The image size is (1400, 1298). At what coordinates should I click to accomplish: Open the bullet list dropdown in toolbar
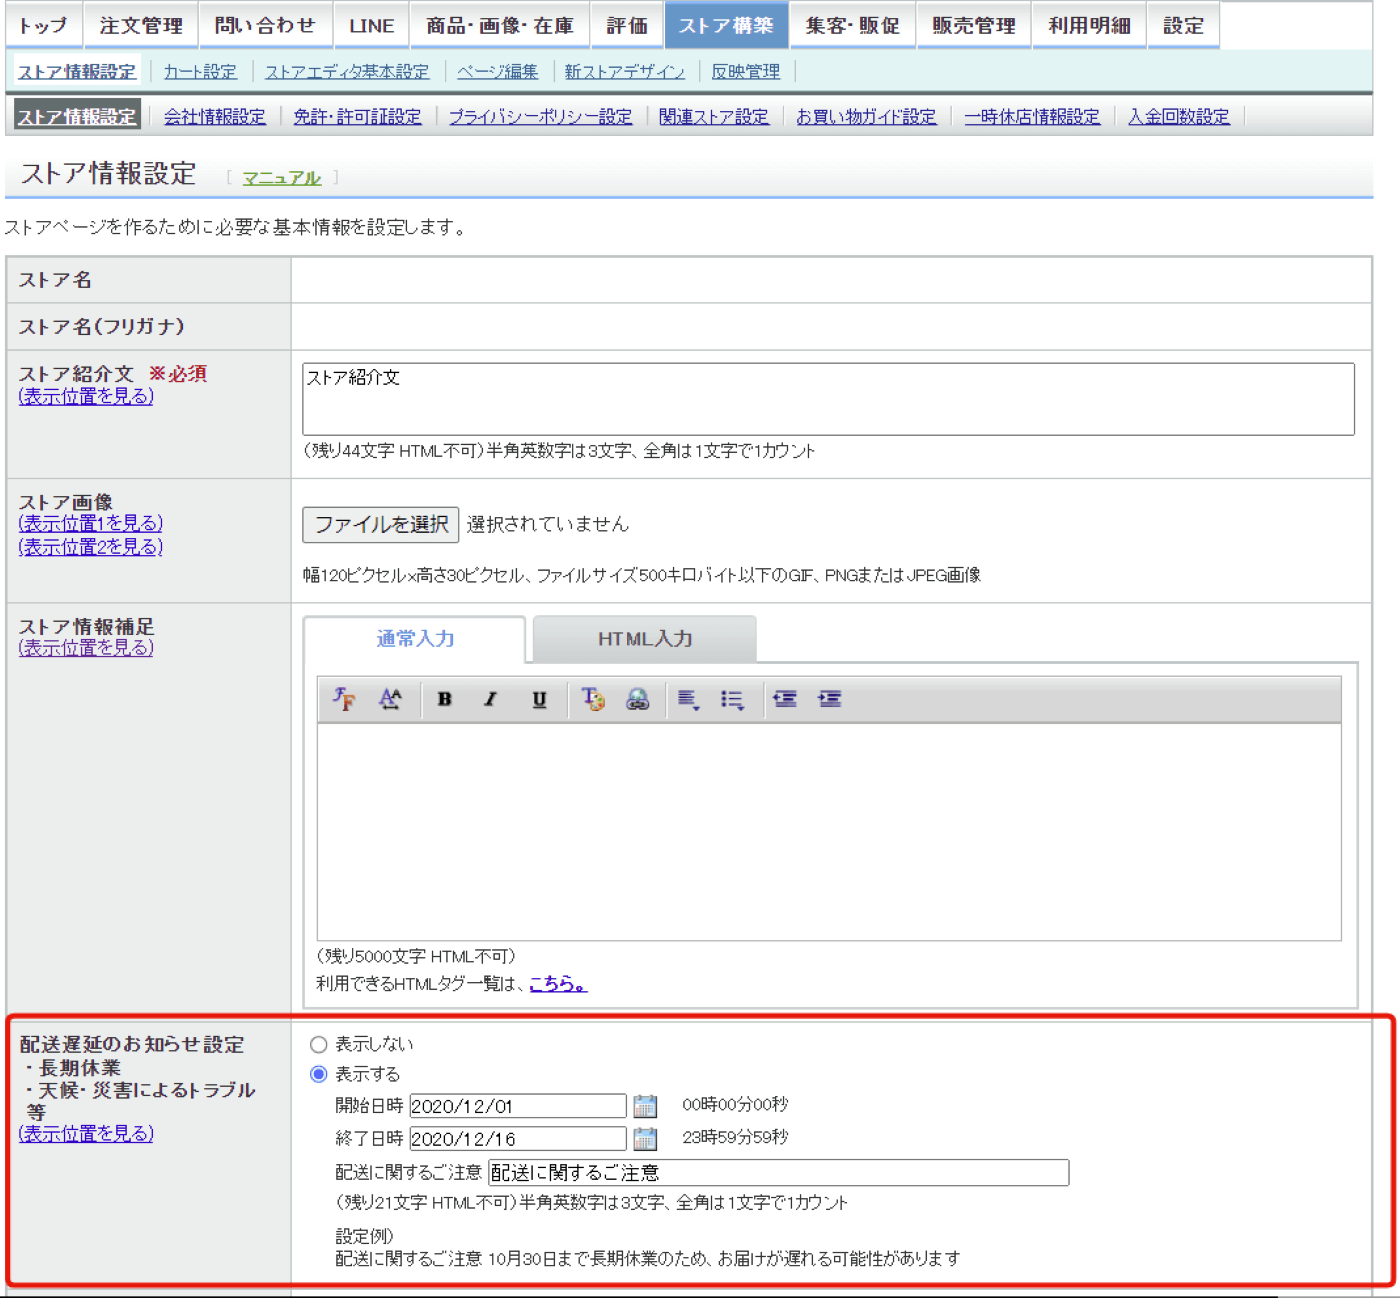click(732, 699)
